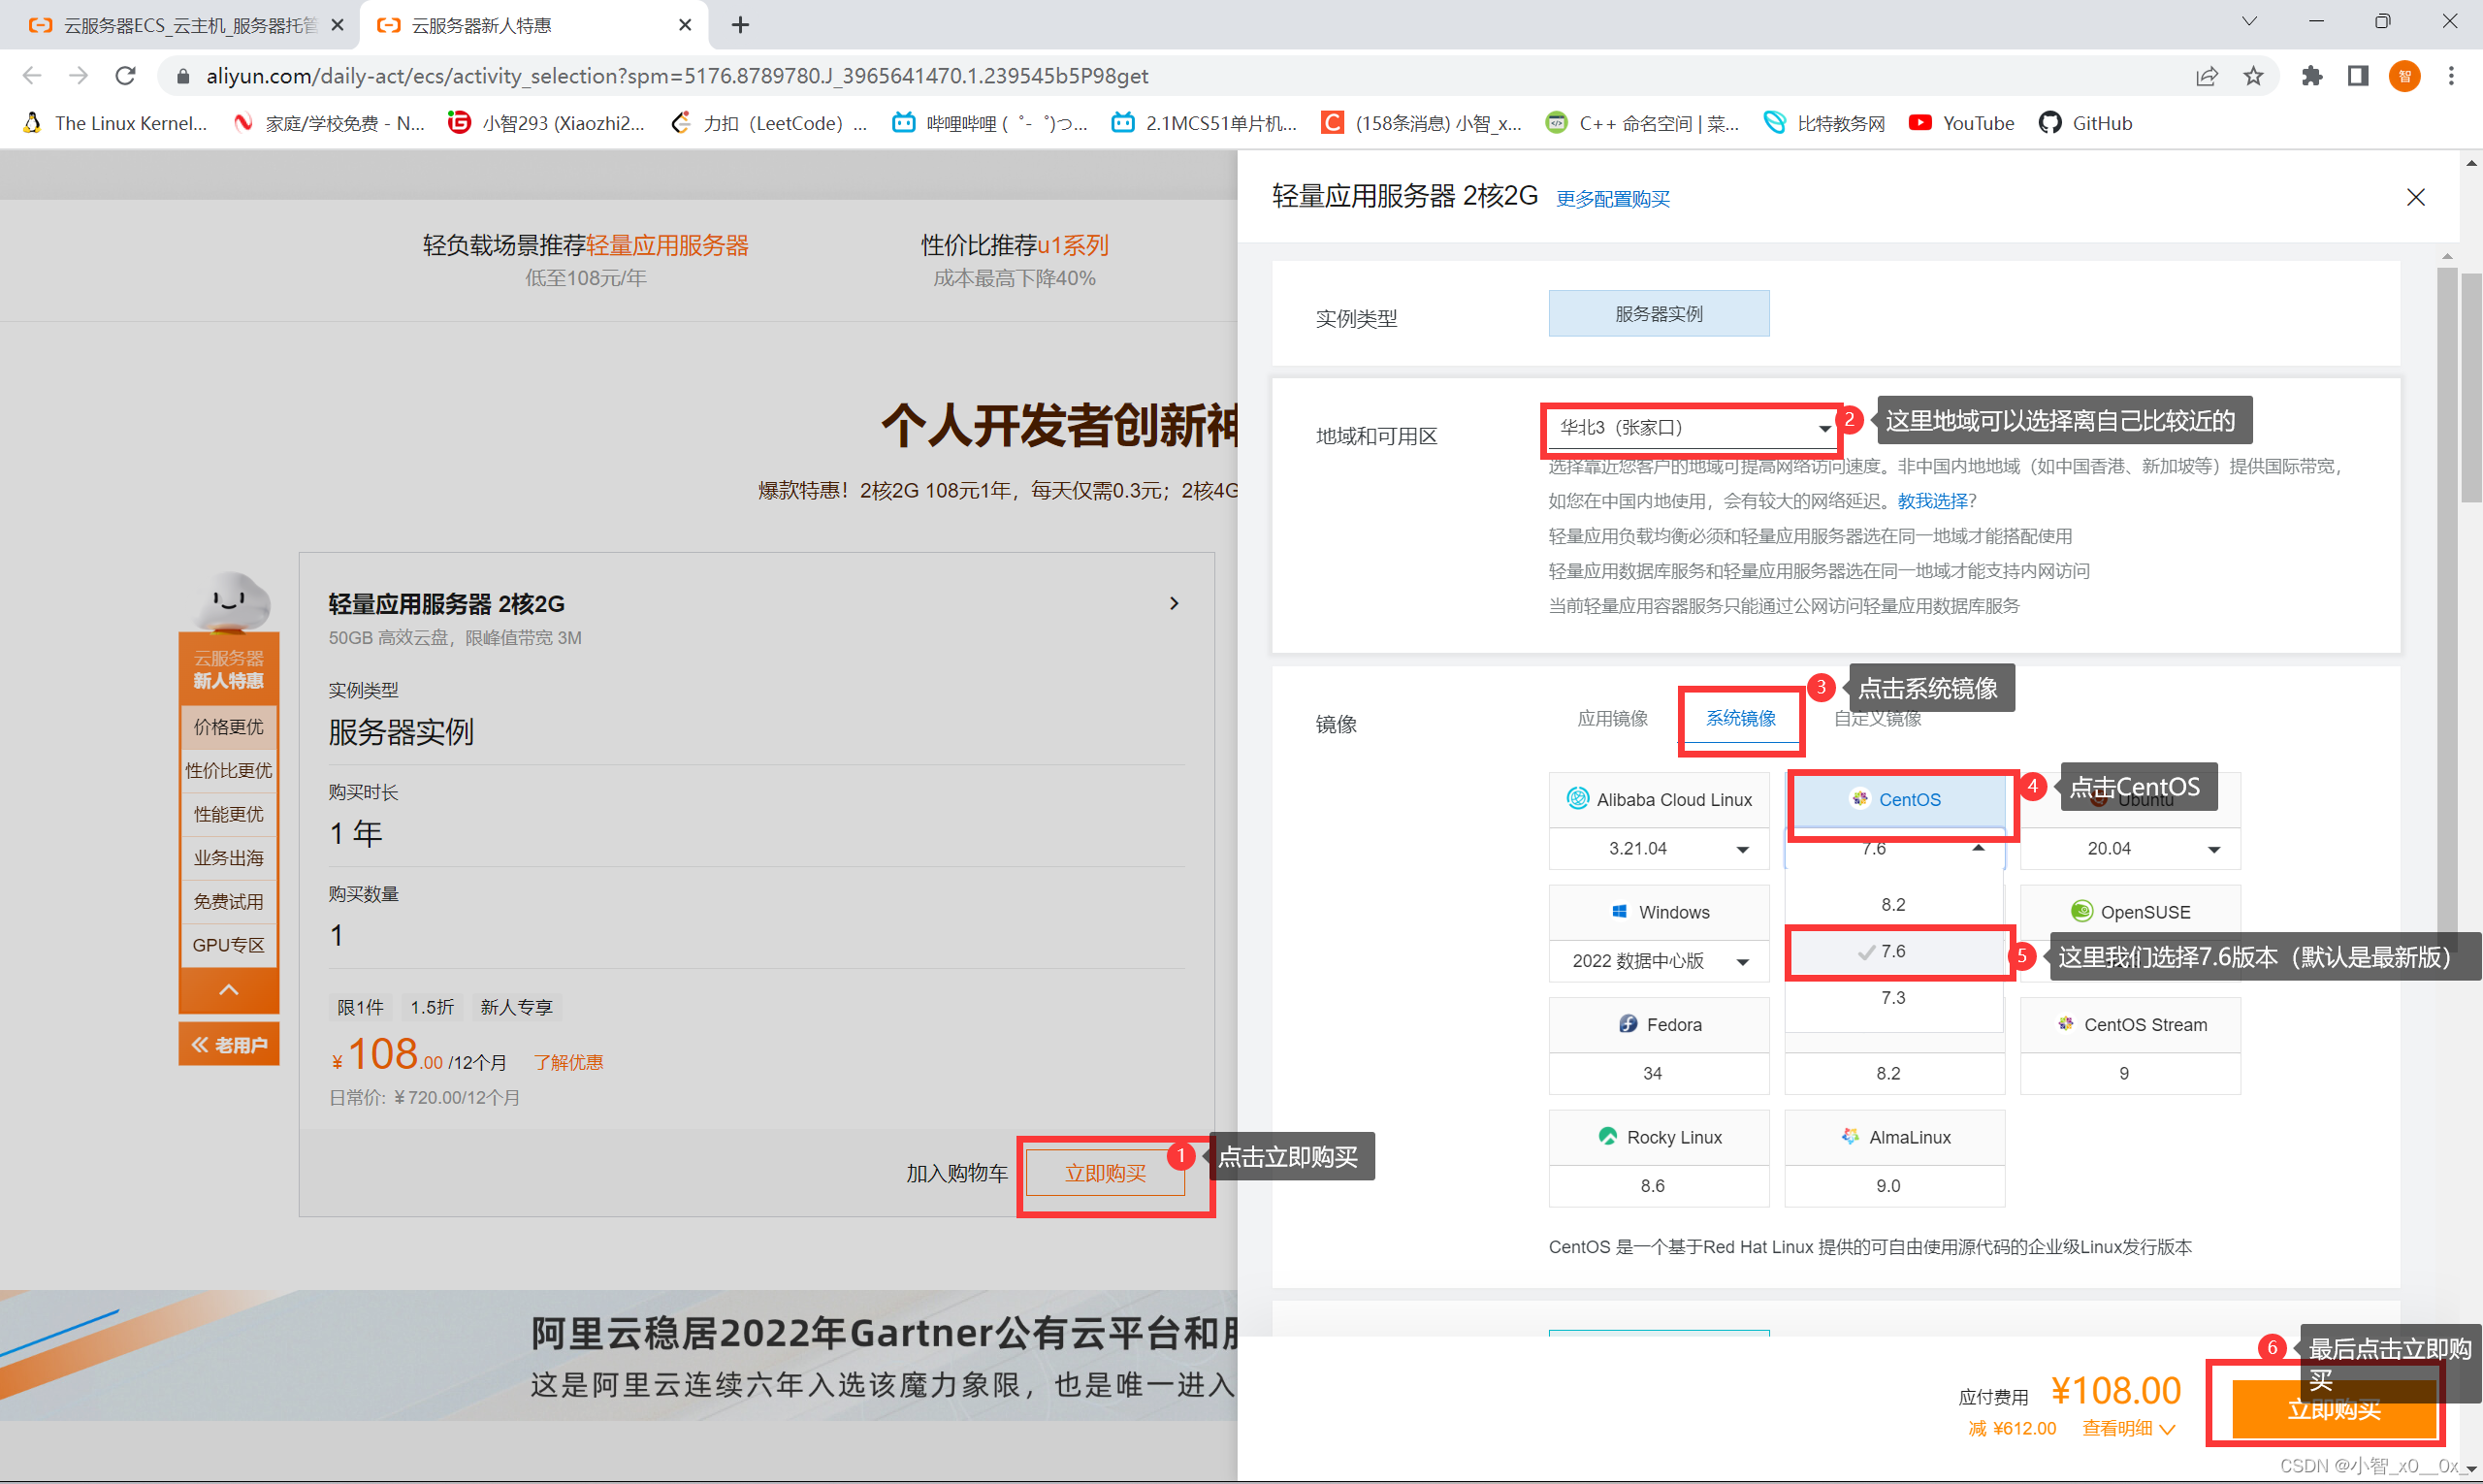Select the Rocky Linux image
Viewport: 2483px width, 1484px height.
coord(1658,1137)
